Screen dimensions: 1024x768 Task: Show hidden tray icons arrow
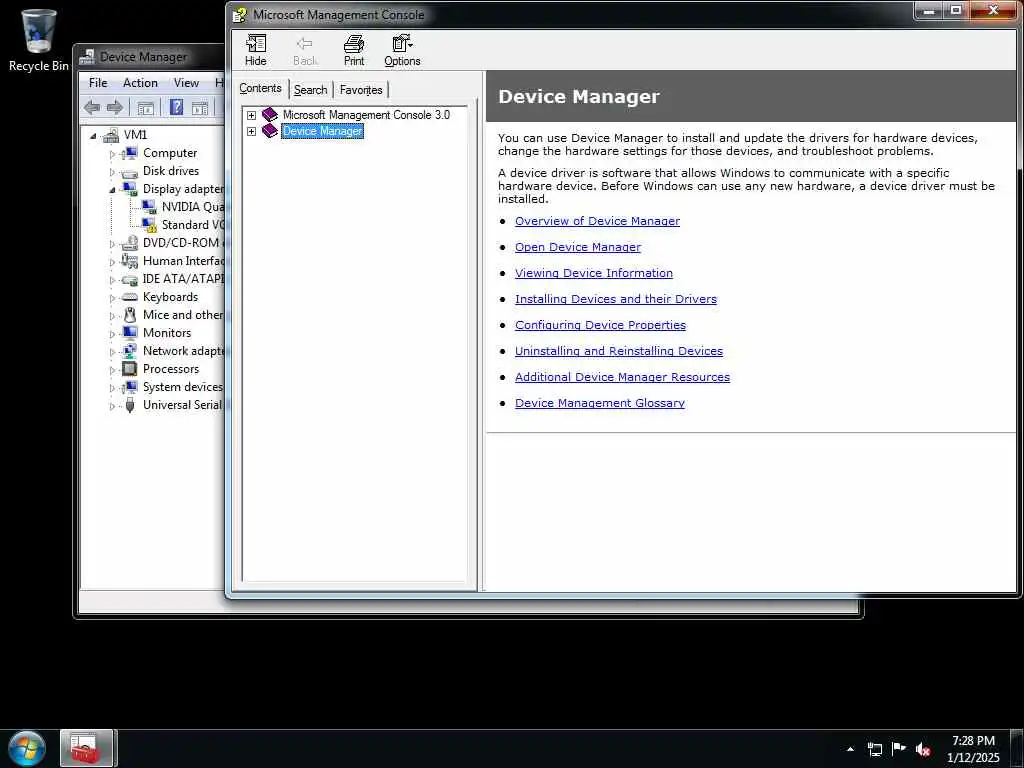[x=850, y=749]
